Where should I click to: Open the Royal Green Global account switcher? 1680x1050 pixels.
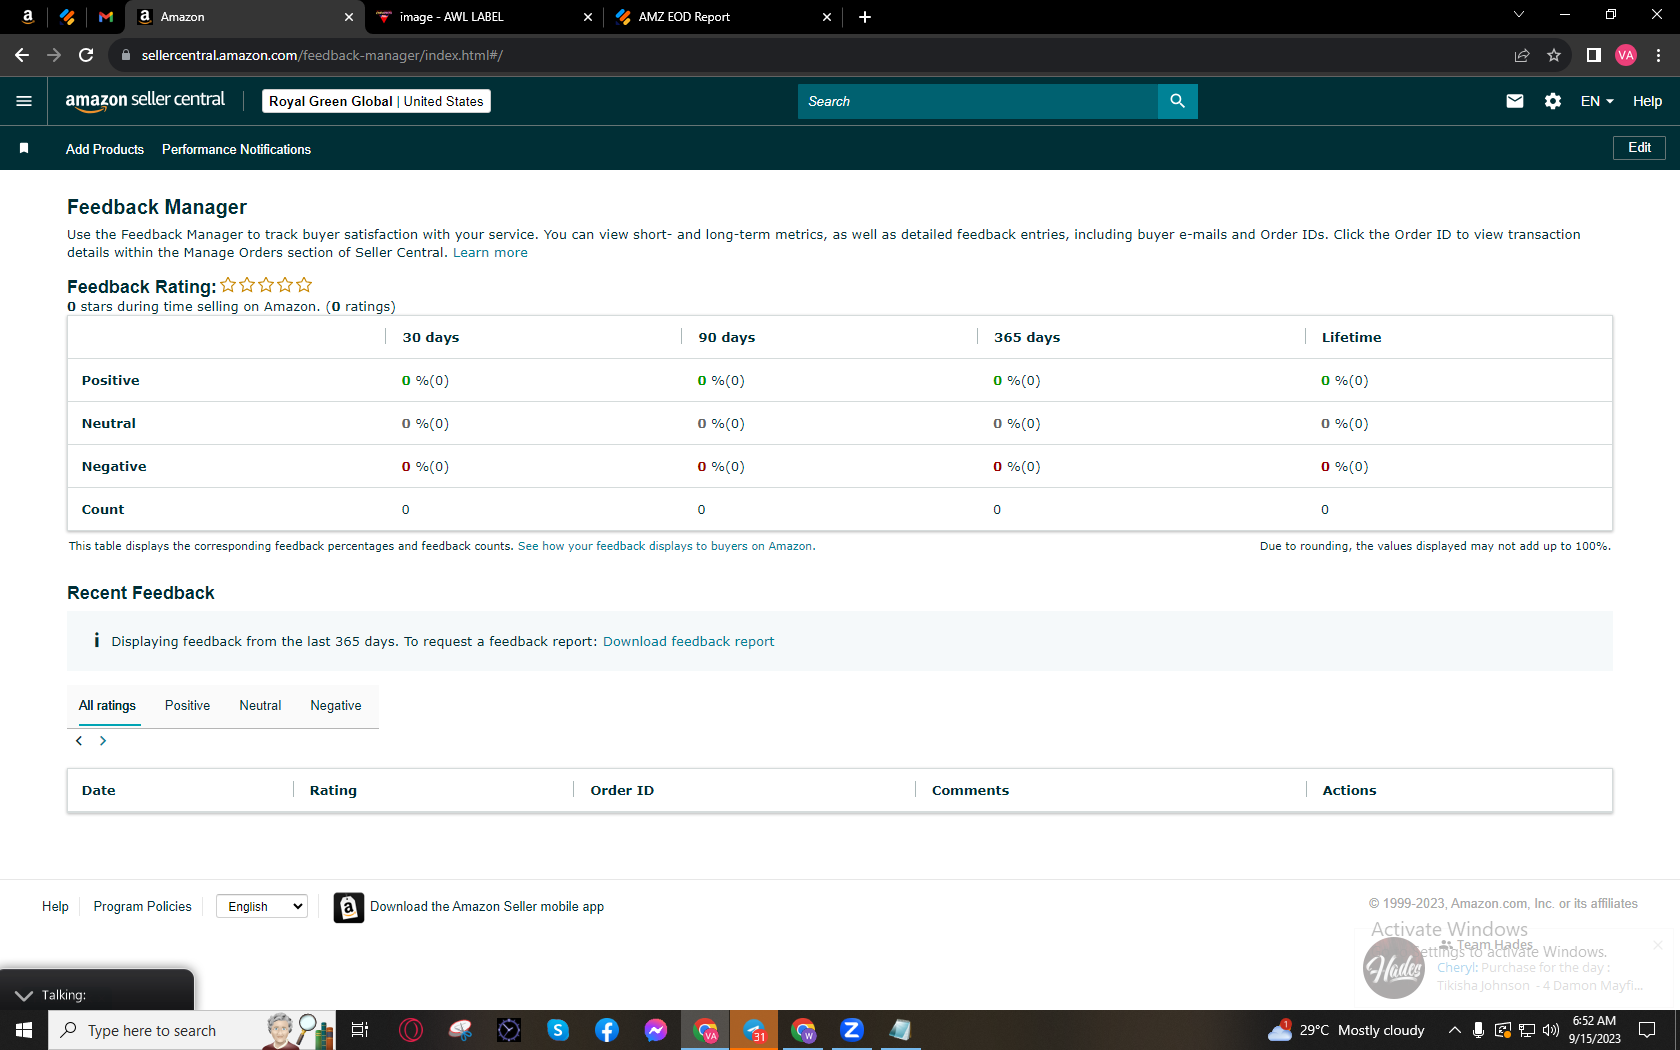click(376, 101)
